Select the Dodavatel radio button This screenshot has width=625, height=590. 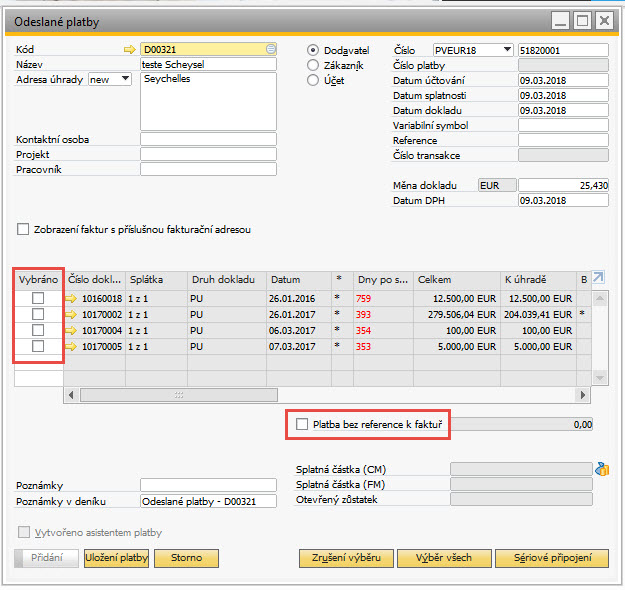click(x=313, y=50)
